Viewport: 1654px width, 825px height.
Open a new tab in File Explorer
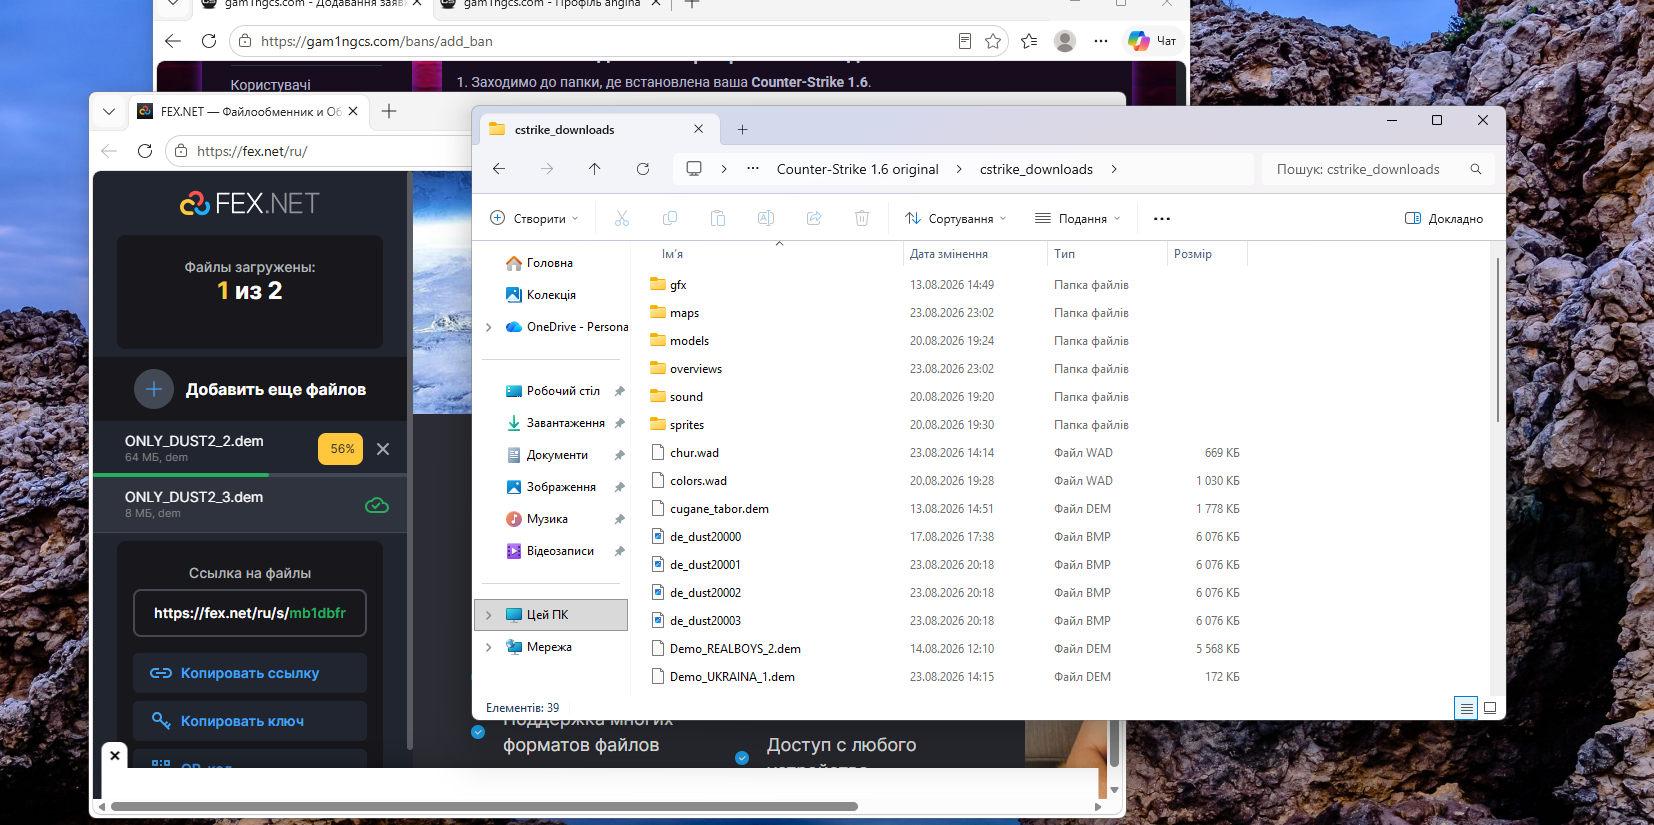[742, 129]
